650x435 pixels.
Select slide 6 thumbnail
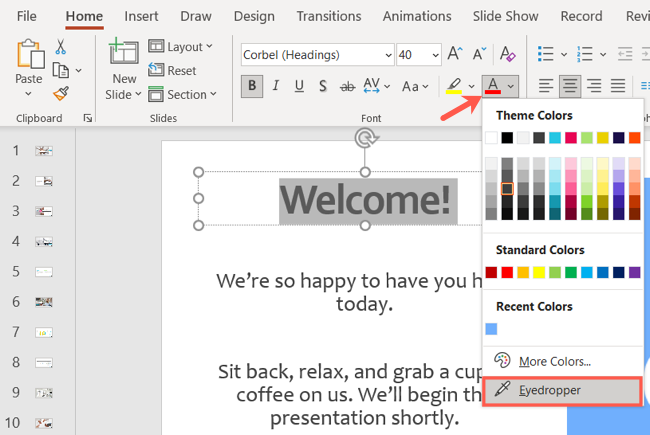pos(44,302)
